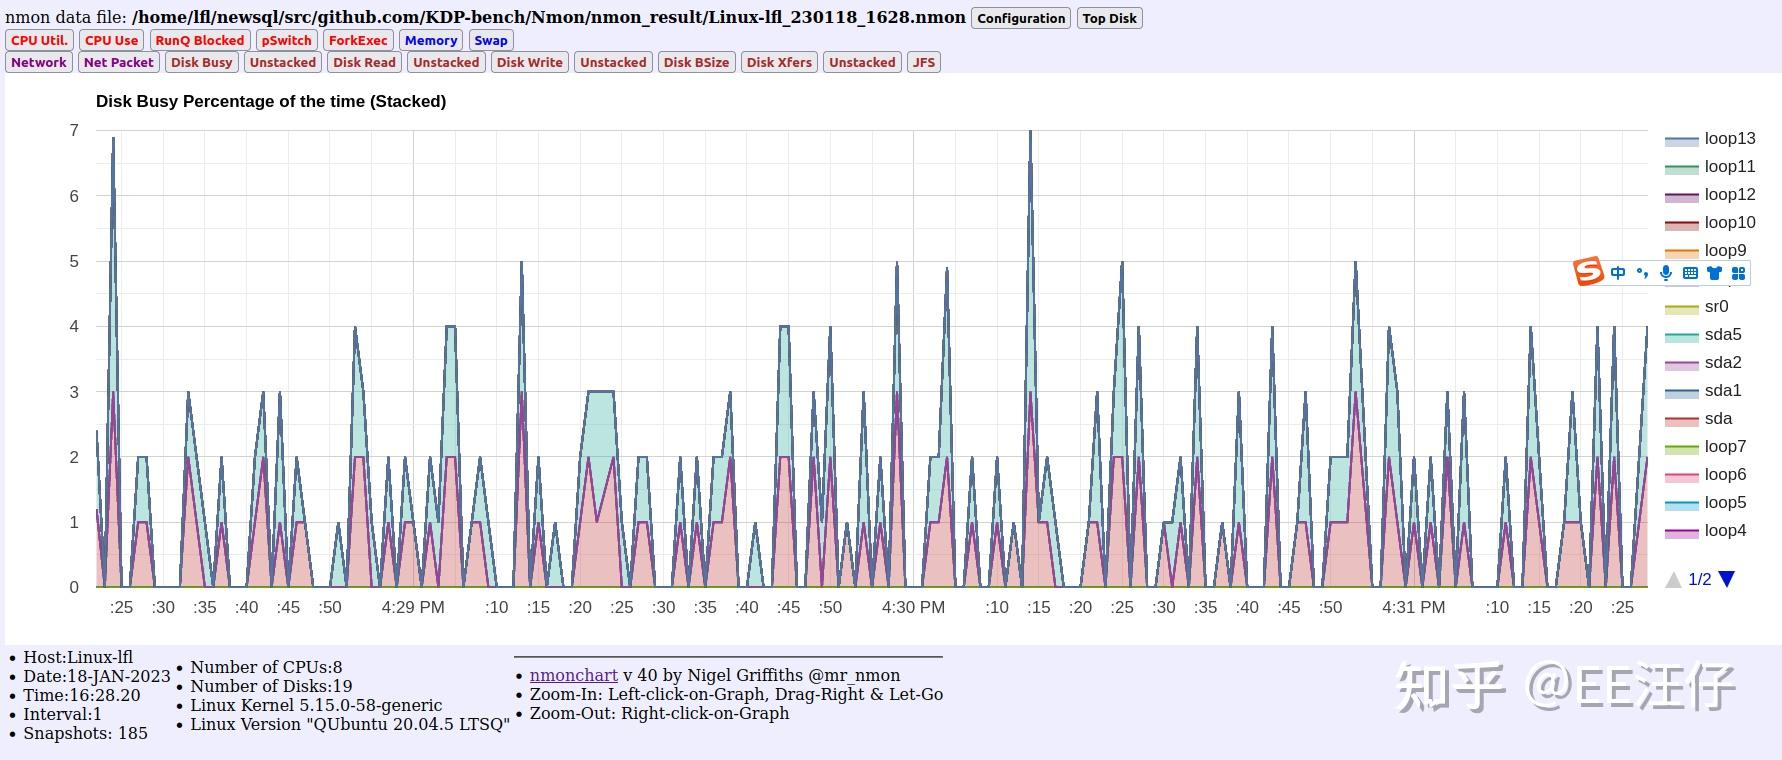The height and width of the screenshot is (760, 1782).
Task: Click the y-axis label 7
Action: coord(74,130)
